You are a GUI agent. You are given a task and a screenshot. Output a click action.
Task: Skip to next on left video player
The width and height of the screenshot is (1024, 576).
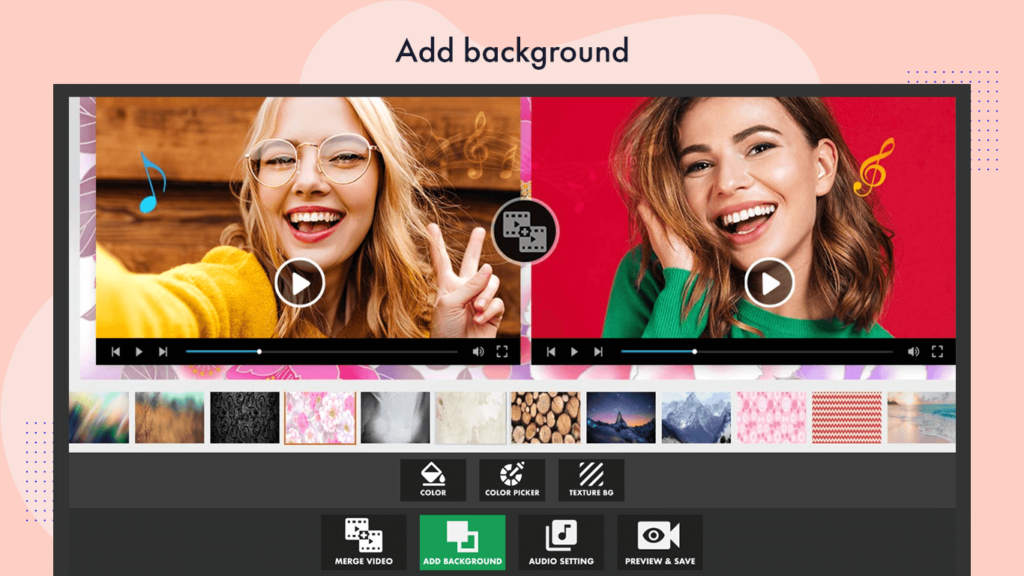163,352
